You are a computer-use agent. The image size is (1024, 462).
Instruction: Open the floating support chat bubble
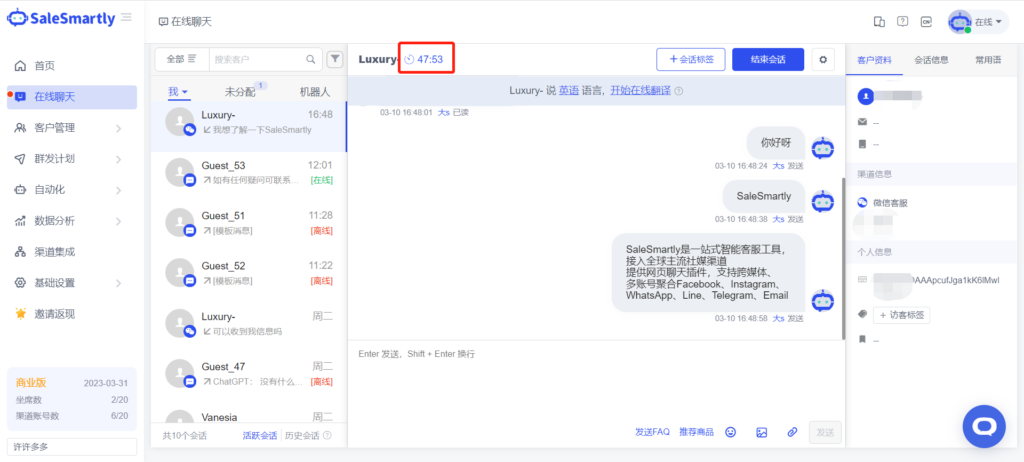pos(983,426)
